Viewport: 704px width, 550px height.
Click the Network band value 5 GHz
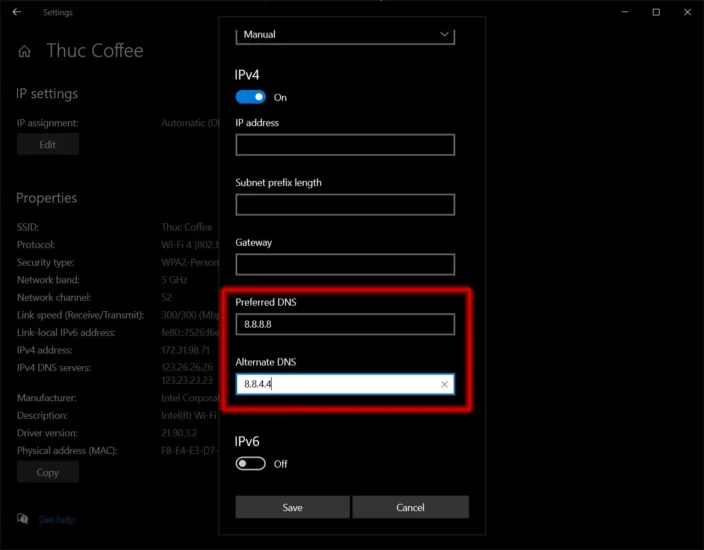click(x=174, y=280)
